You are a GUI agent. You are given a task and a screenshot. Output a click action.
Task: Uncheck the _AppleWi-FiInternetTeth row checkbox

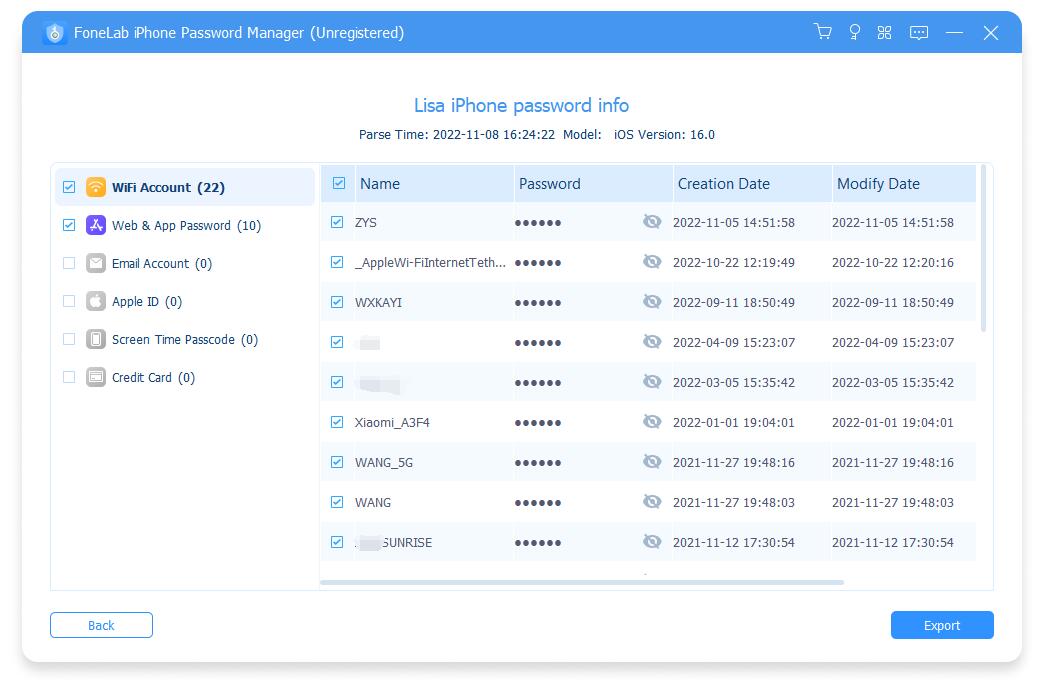pos(337,262)
